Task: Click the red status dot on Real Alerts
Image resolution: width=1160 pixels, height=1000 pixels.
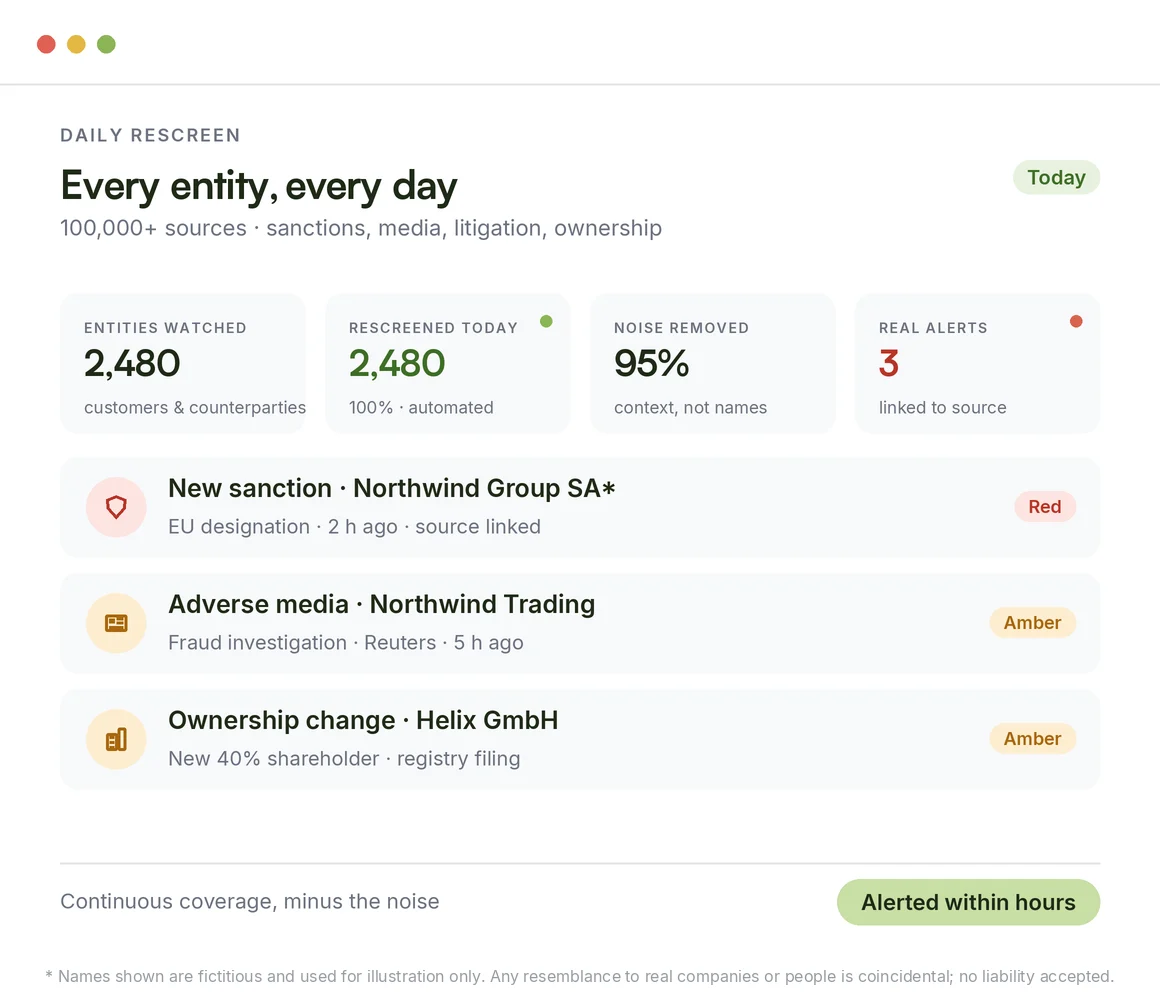Action: click(1076, 321)
